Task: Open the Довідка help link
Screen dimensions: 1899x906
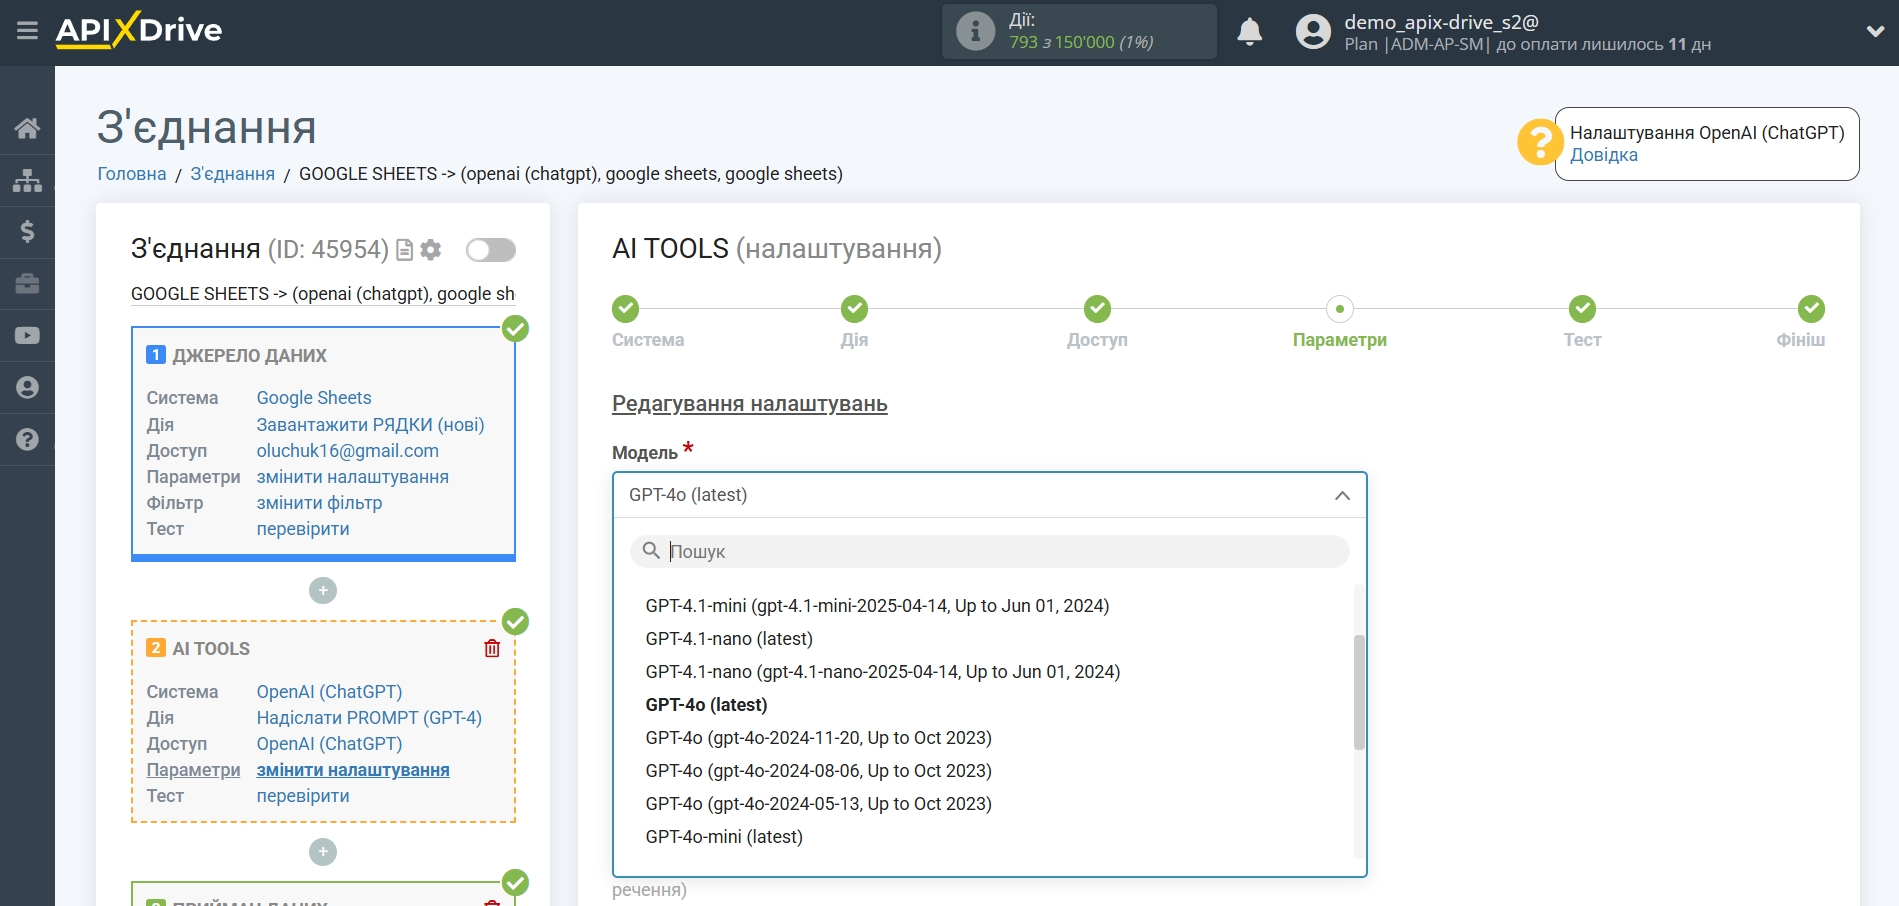Action: click(x=1604, y=155)
